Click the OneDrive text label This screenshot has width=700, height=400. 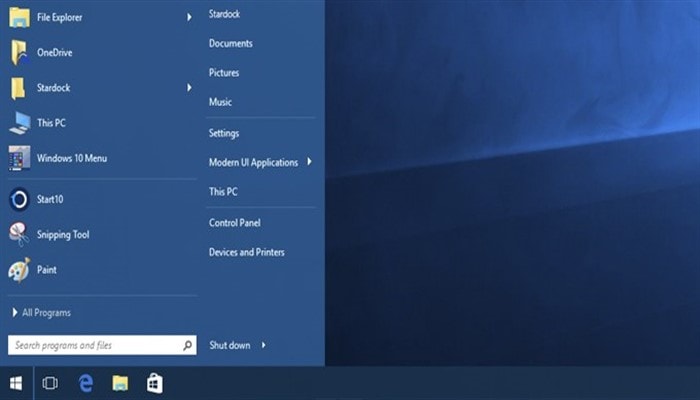(54, 53)
